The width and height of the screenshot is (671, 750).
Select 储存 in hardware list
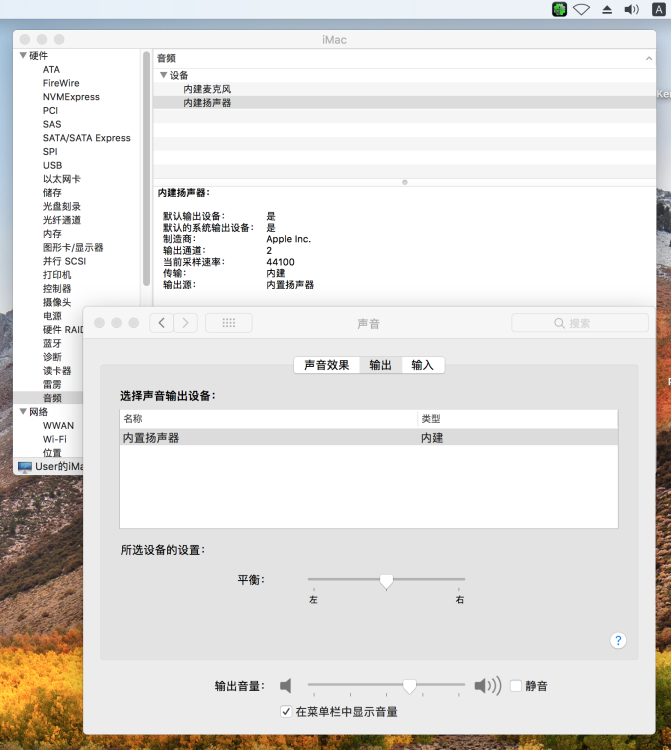[x=52, y=193]
